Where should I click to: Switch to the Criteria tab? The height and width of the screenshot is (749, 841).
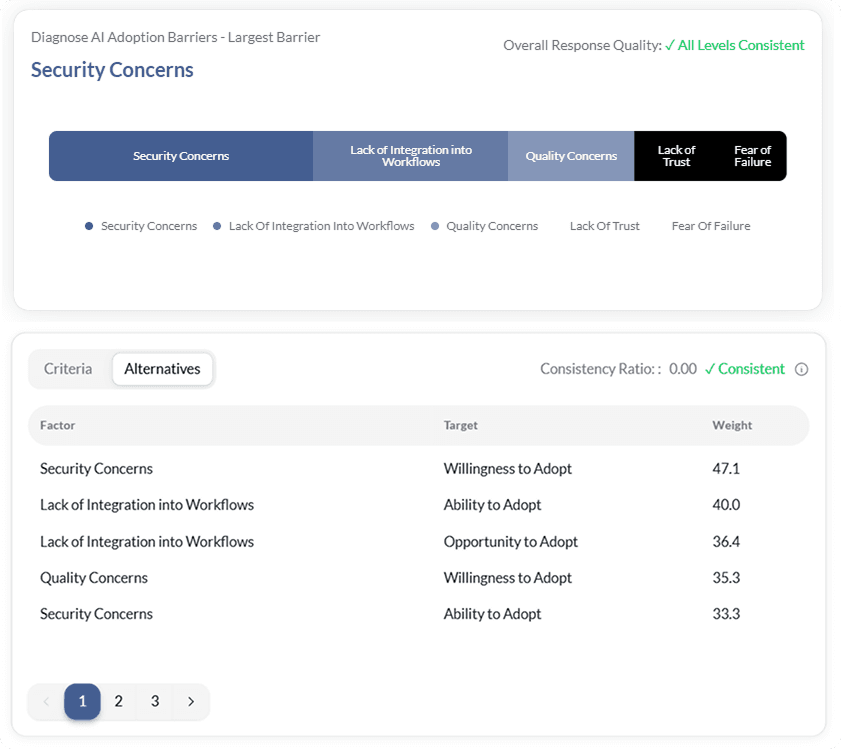pyautogui.click(x=68, y=369)
